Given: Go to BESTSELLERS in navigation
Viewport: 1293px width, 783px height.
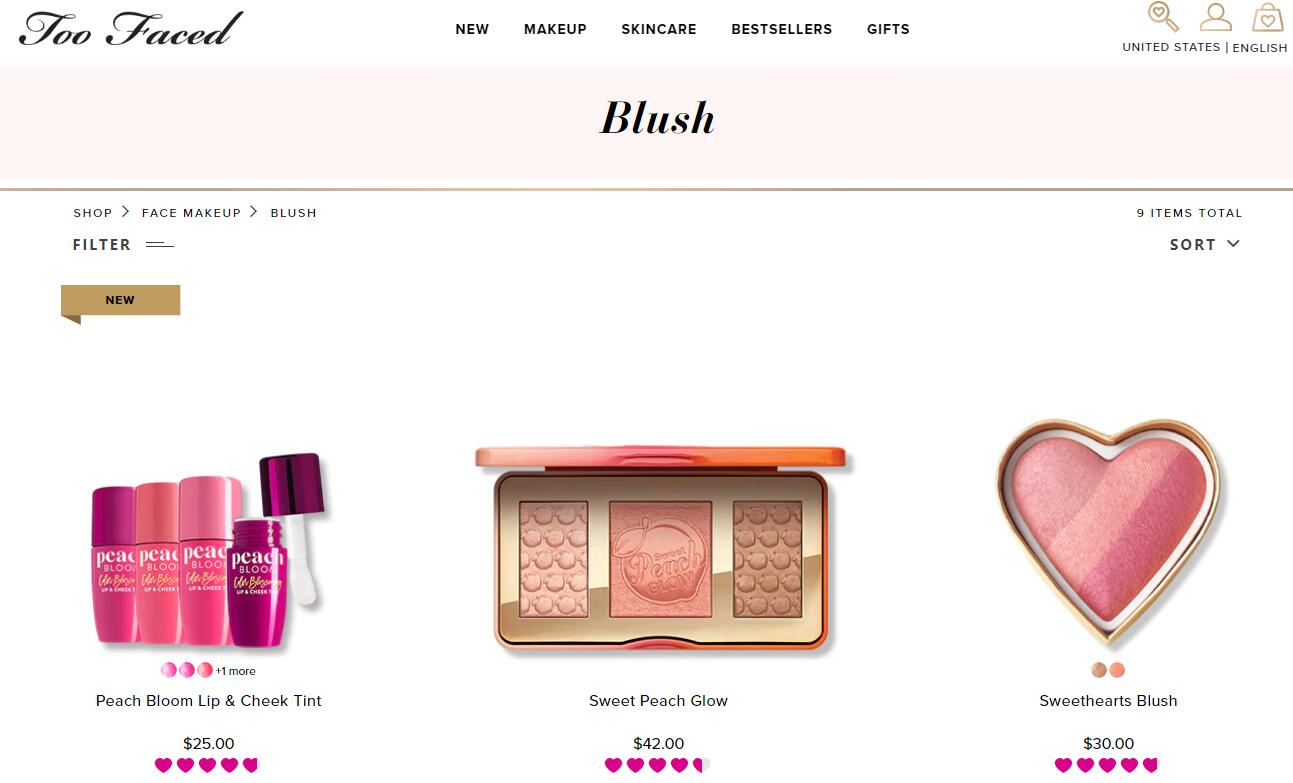Looking at the screenshot, I should 782,29.
